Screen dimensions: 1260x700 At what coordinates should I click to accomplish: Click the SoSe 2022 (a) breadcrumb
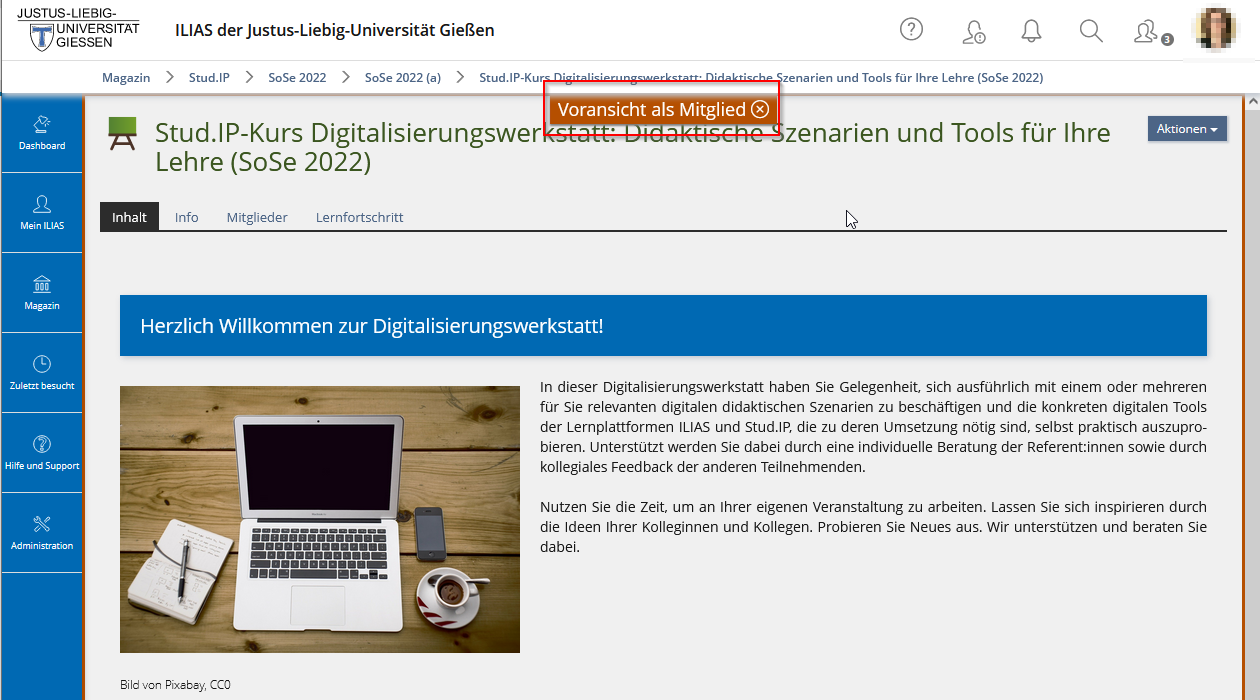pos(402,77)
